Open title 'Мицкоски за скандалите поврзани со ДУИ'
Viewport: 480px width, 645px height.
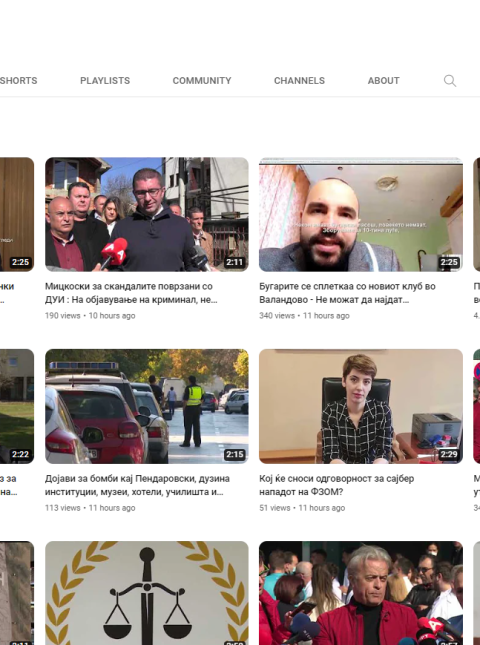coord(131,293)
